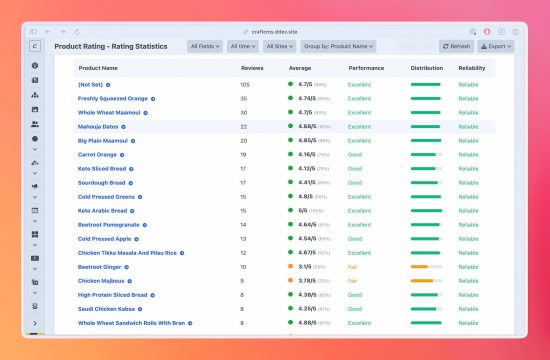The width and height of the screenshot is (550, 360).
Task: Click the browser address bar showing the site URL
Action: [270, 32]
